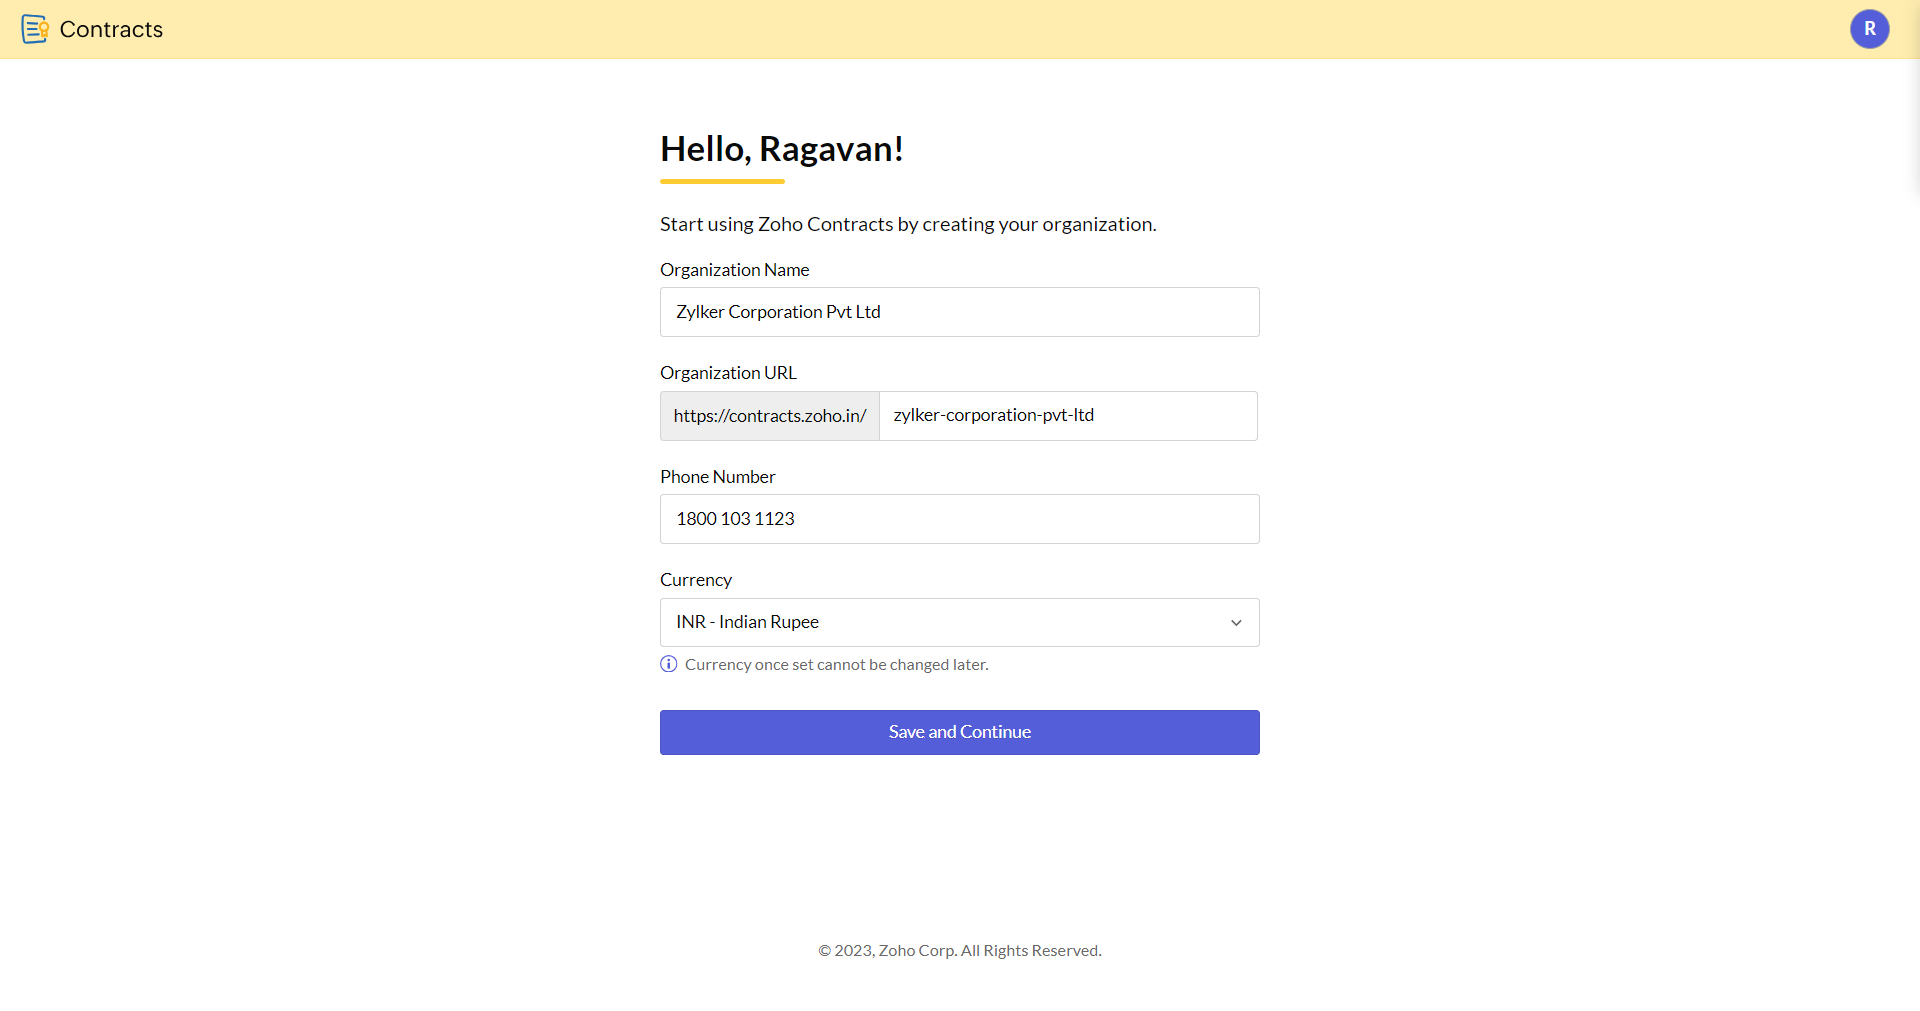Click the Phone Number label
The image size is (1920, 1011).
(717, 477)
